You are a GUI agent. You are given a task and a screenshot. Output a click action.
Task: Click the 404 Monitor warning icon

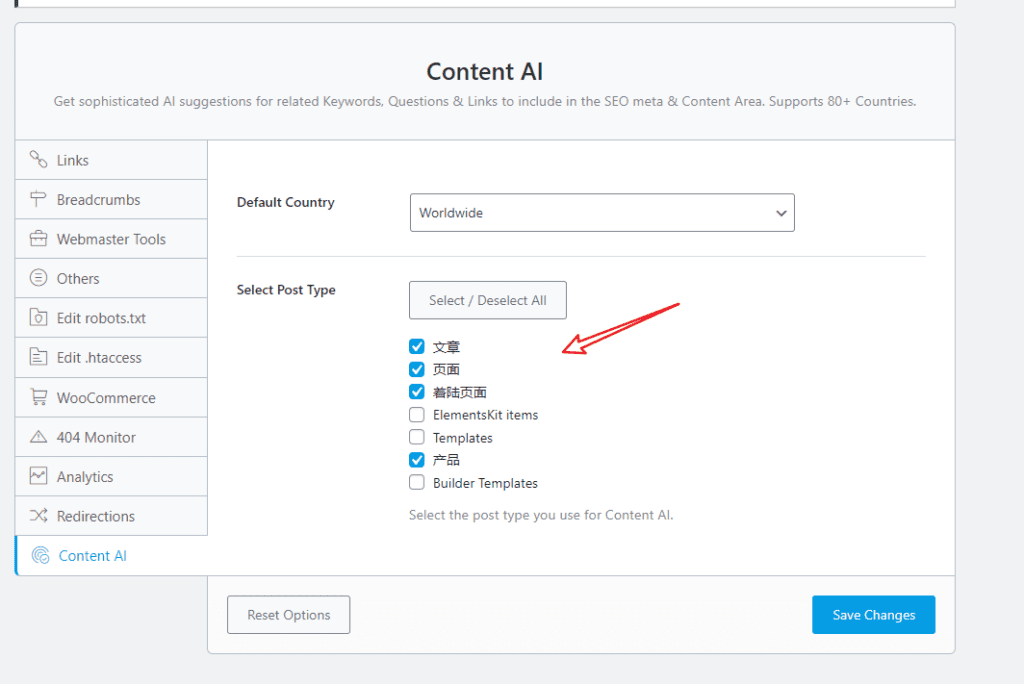pyautogui.click(x=39, y=436)
